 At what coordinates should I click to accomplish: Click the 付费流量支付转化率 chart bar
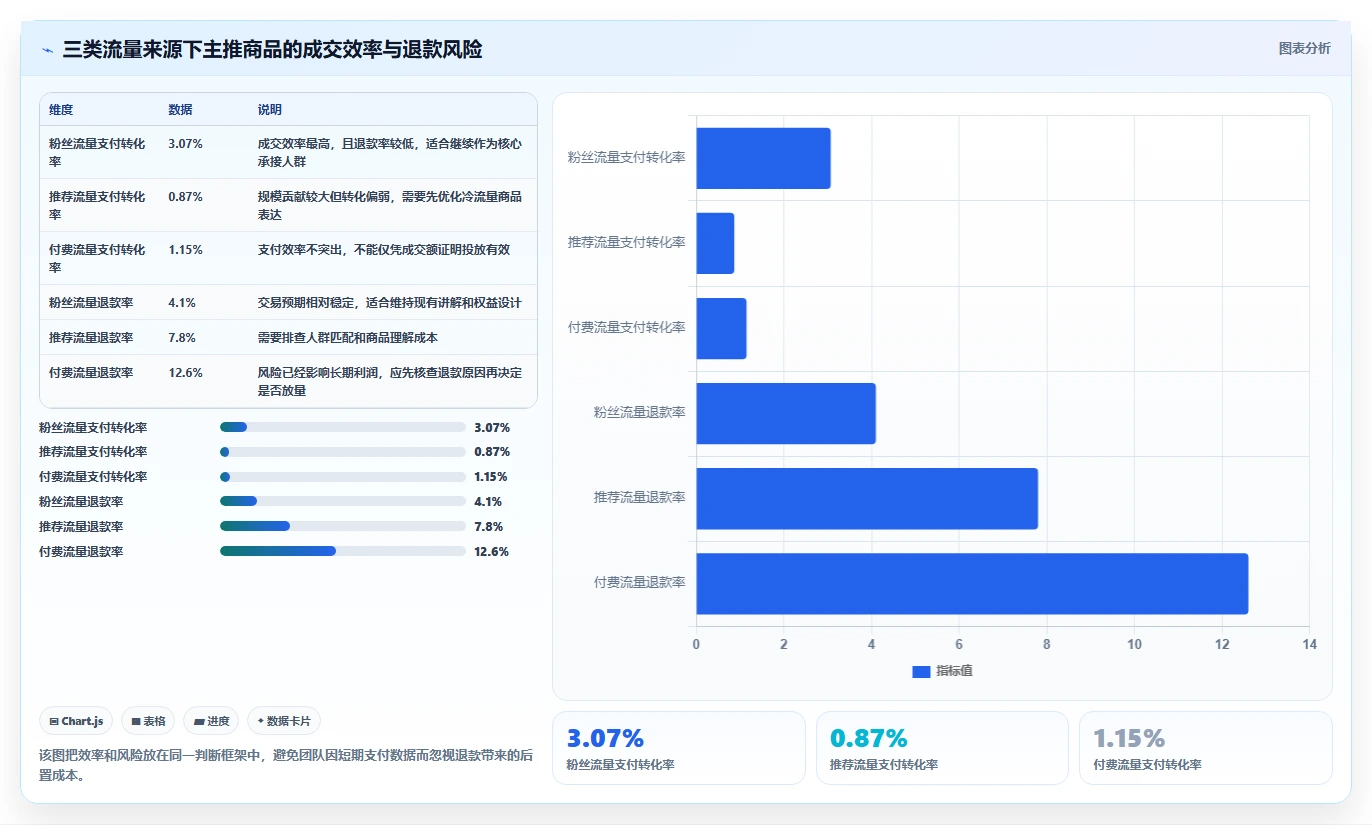tap(721, 328)
